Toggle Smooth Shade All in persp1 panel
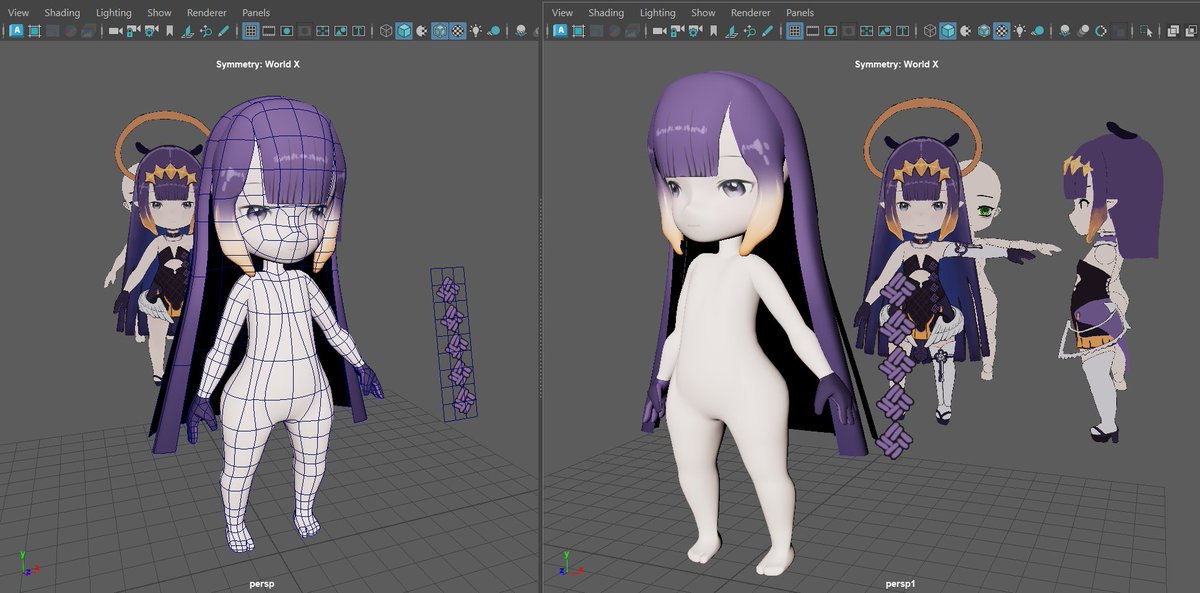This screenshot has width=1200, height=593. click(948, 31)
